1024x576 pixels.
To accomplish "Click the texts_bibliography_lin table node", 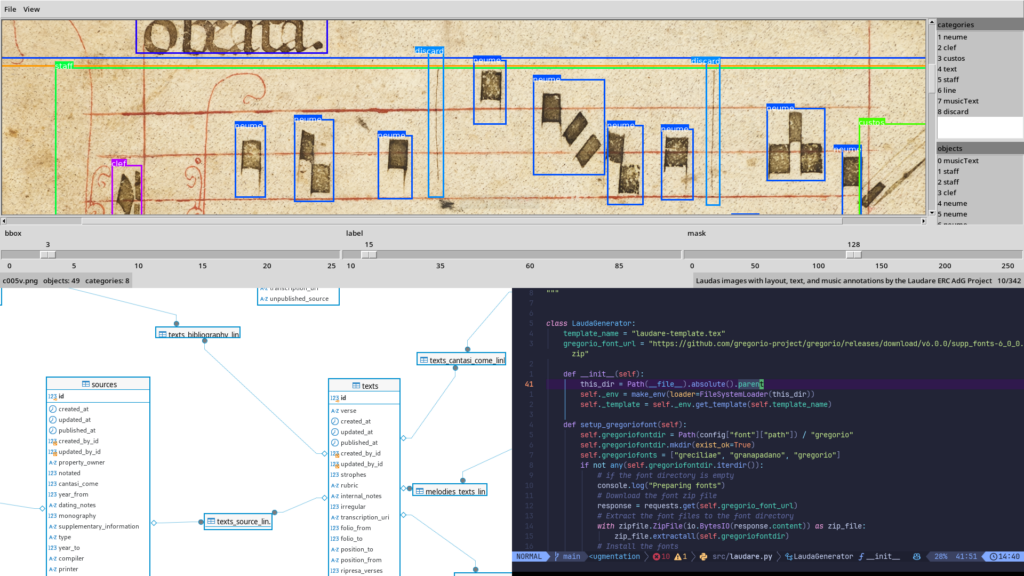I will (198, 333).
